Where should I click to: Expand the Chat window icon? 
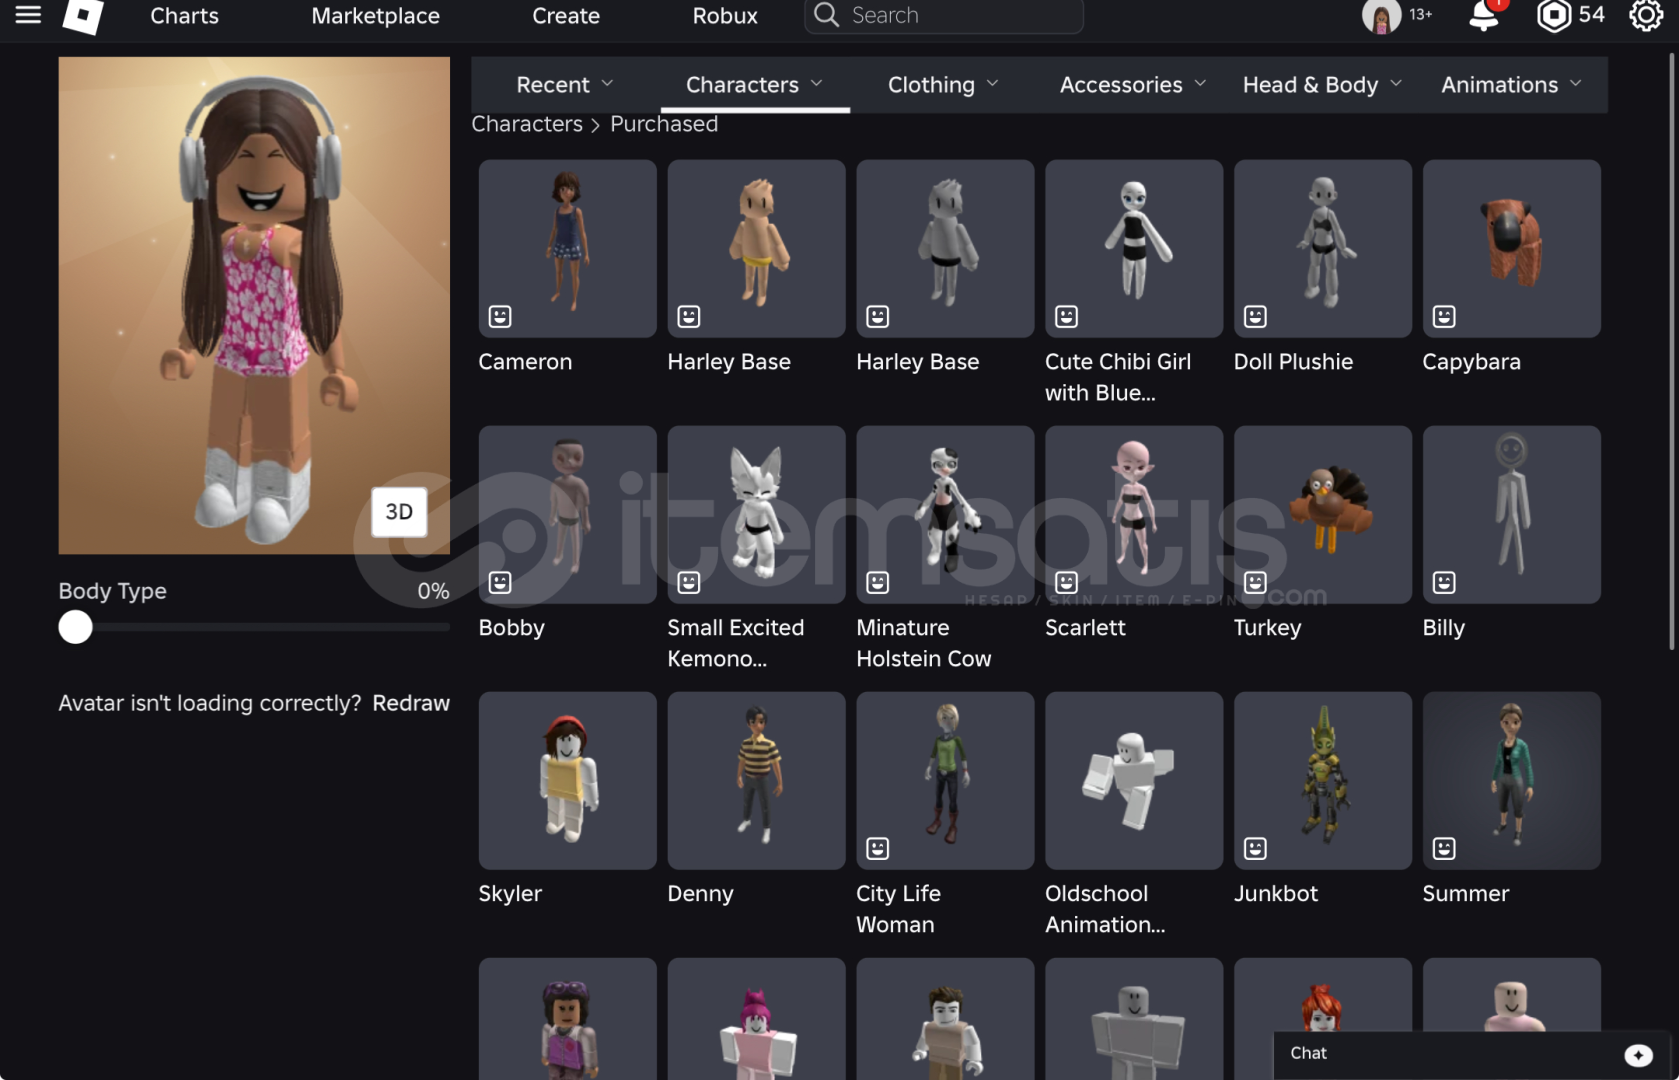click(1637, 1054)
